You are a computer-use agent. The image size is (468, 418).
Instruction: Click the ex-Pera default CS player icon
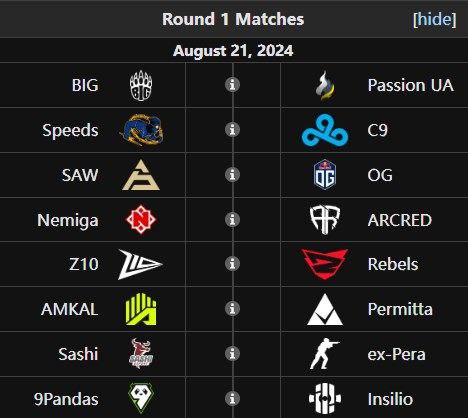(x=325, y=354)
